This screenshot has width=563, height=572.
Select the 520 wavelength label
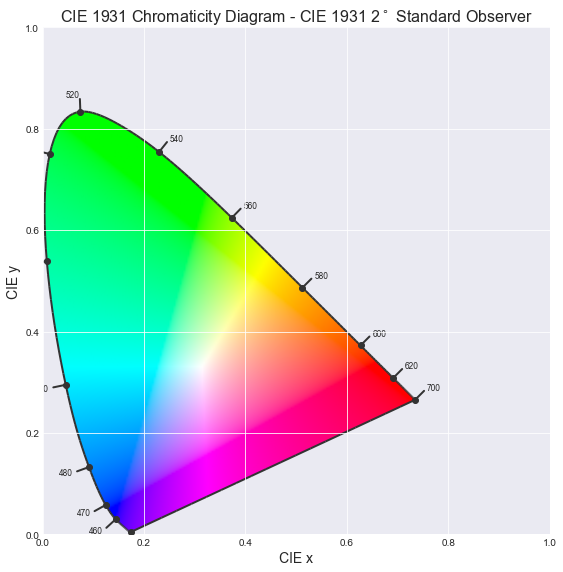72,95
